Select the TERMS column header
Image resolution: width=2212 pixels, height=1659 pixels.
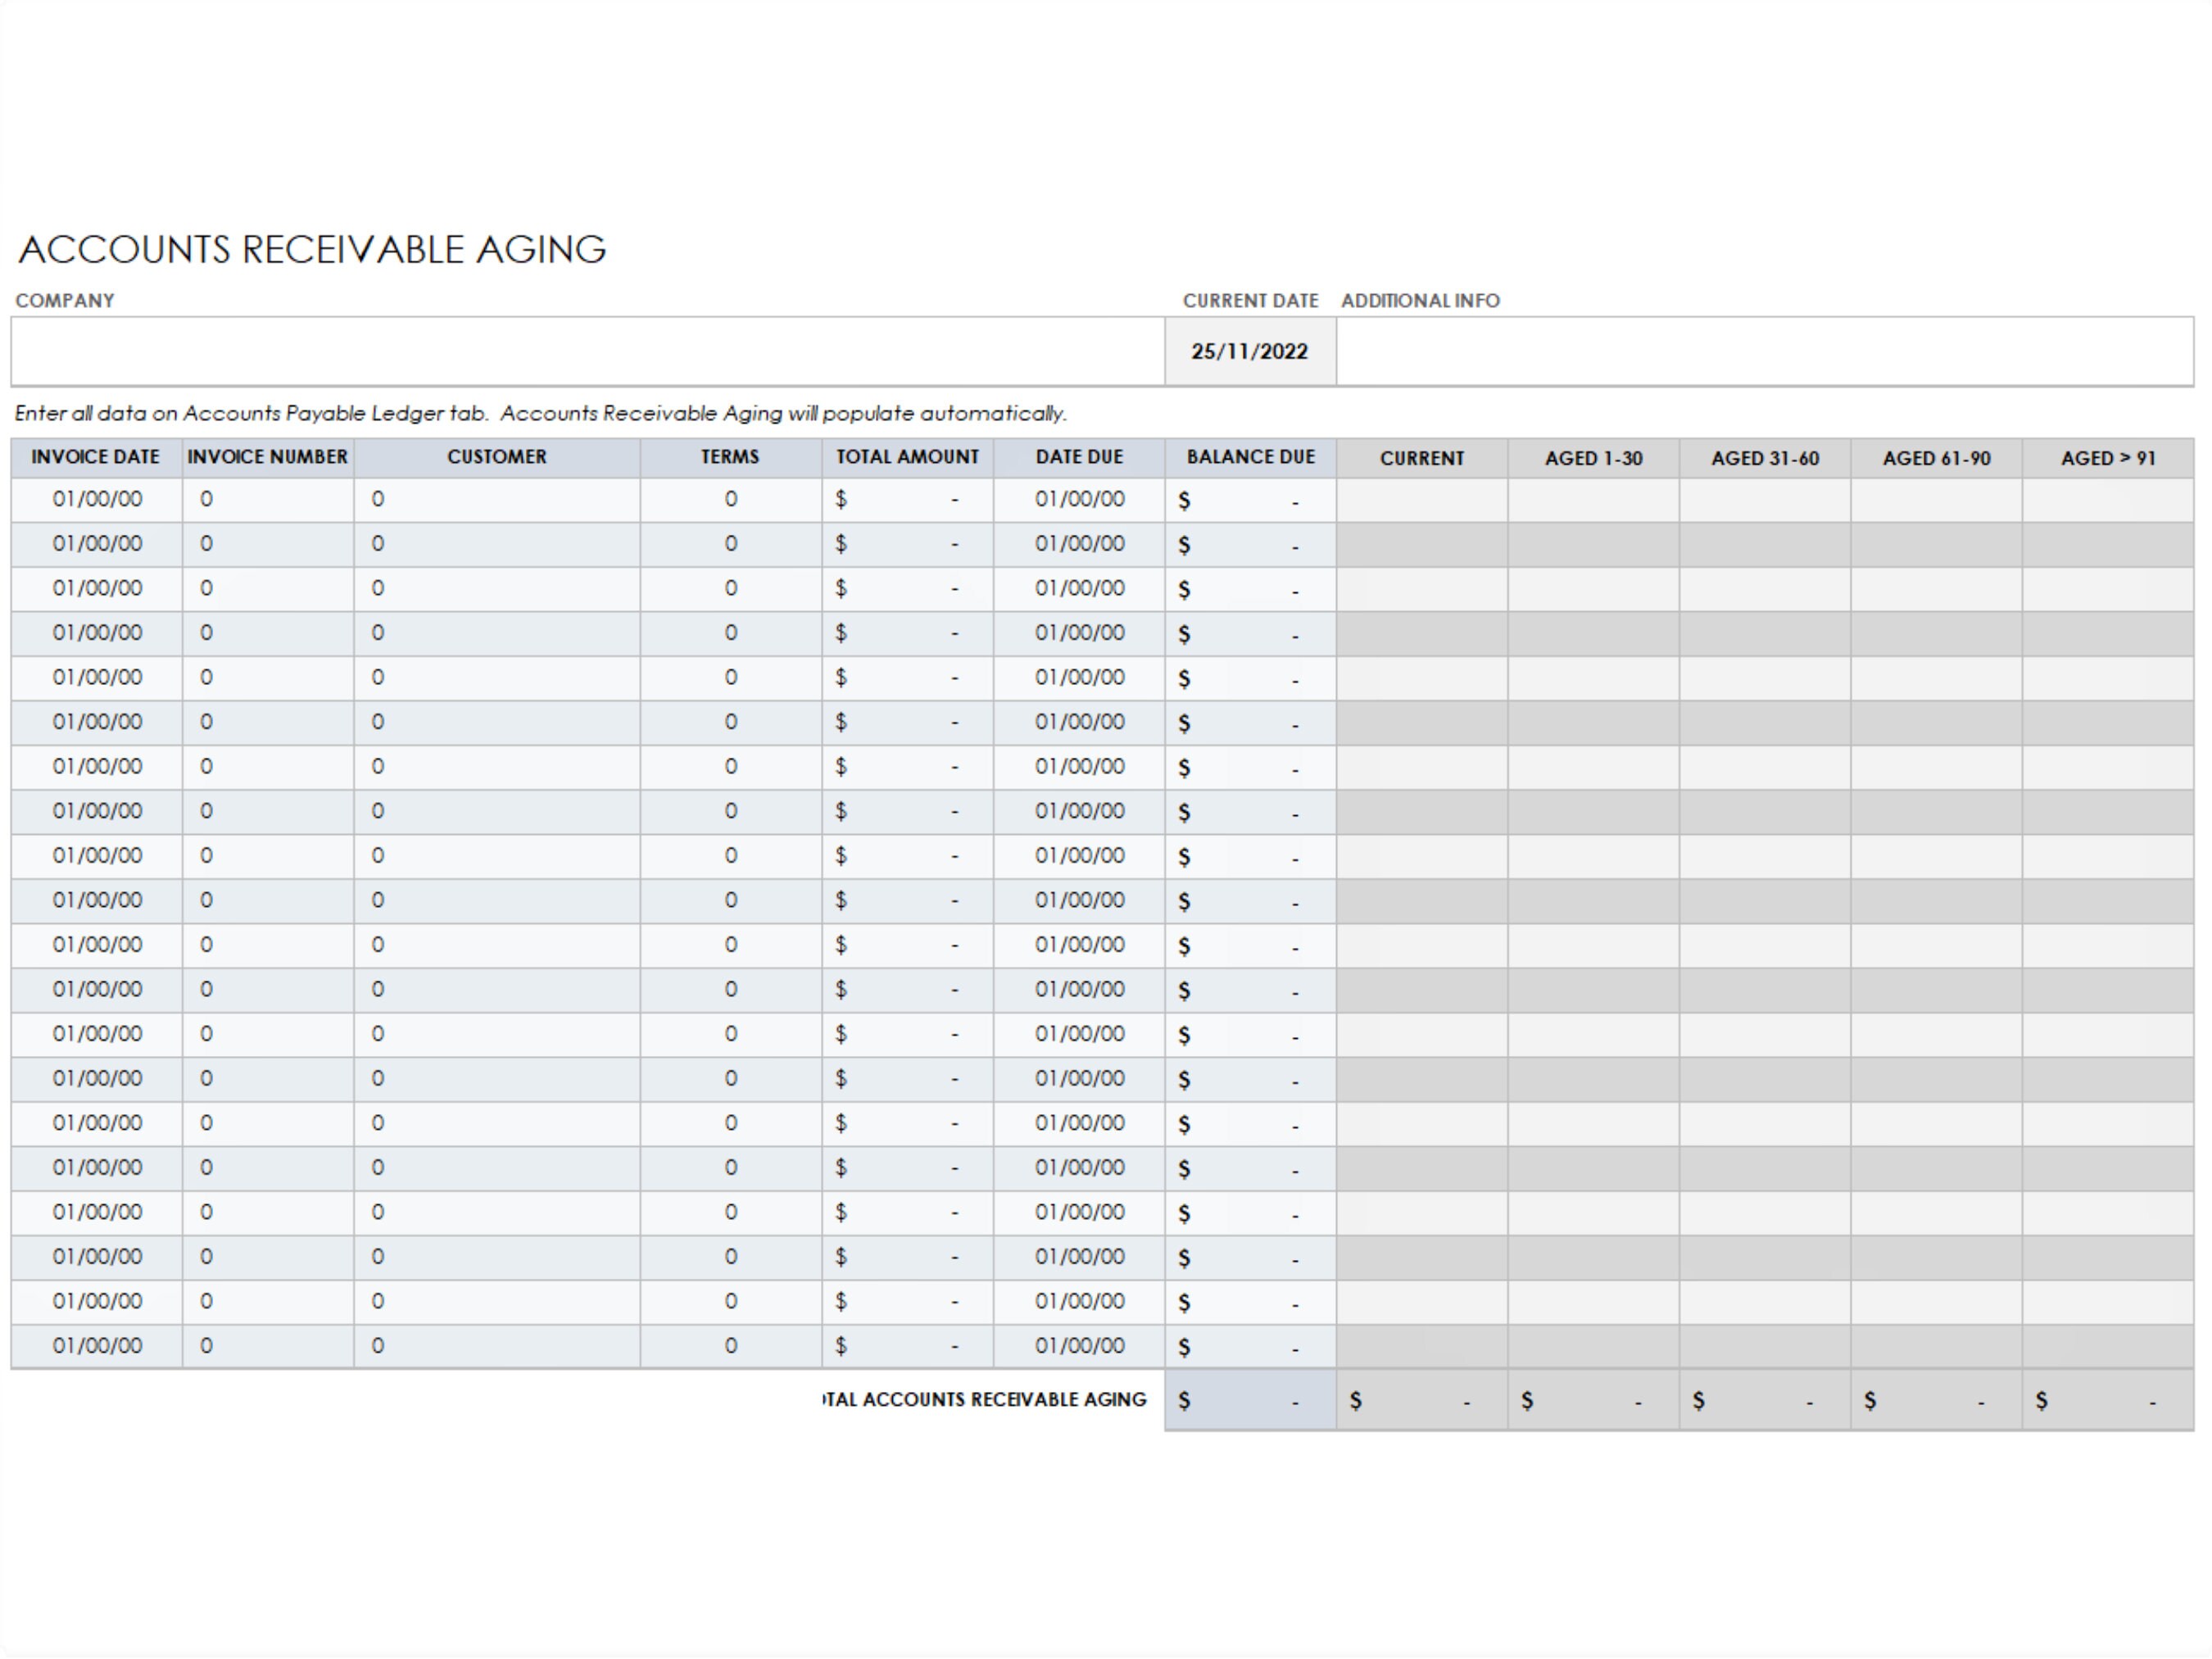click(729, 457)
